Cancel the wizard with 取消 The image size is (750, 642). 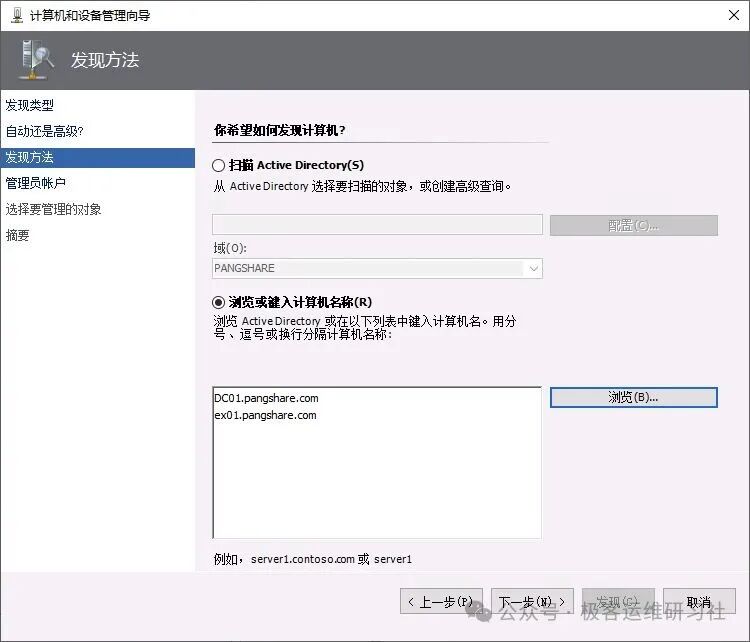coord(699,601)
